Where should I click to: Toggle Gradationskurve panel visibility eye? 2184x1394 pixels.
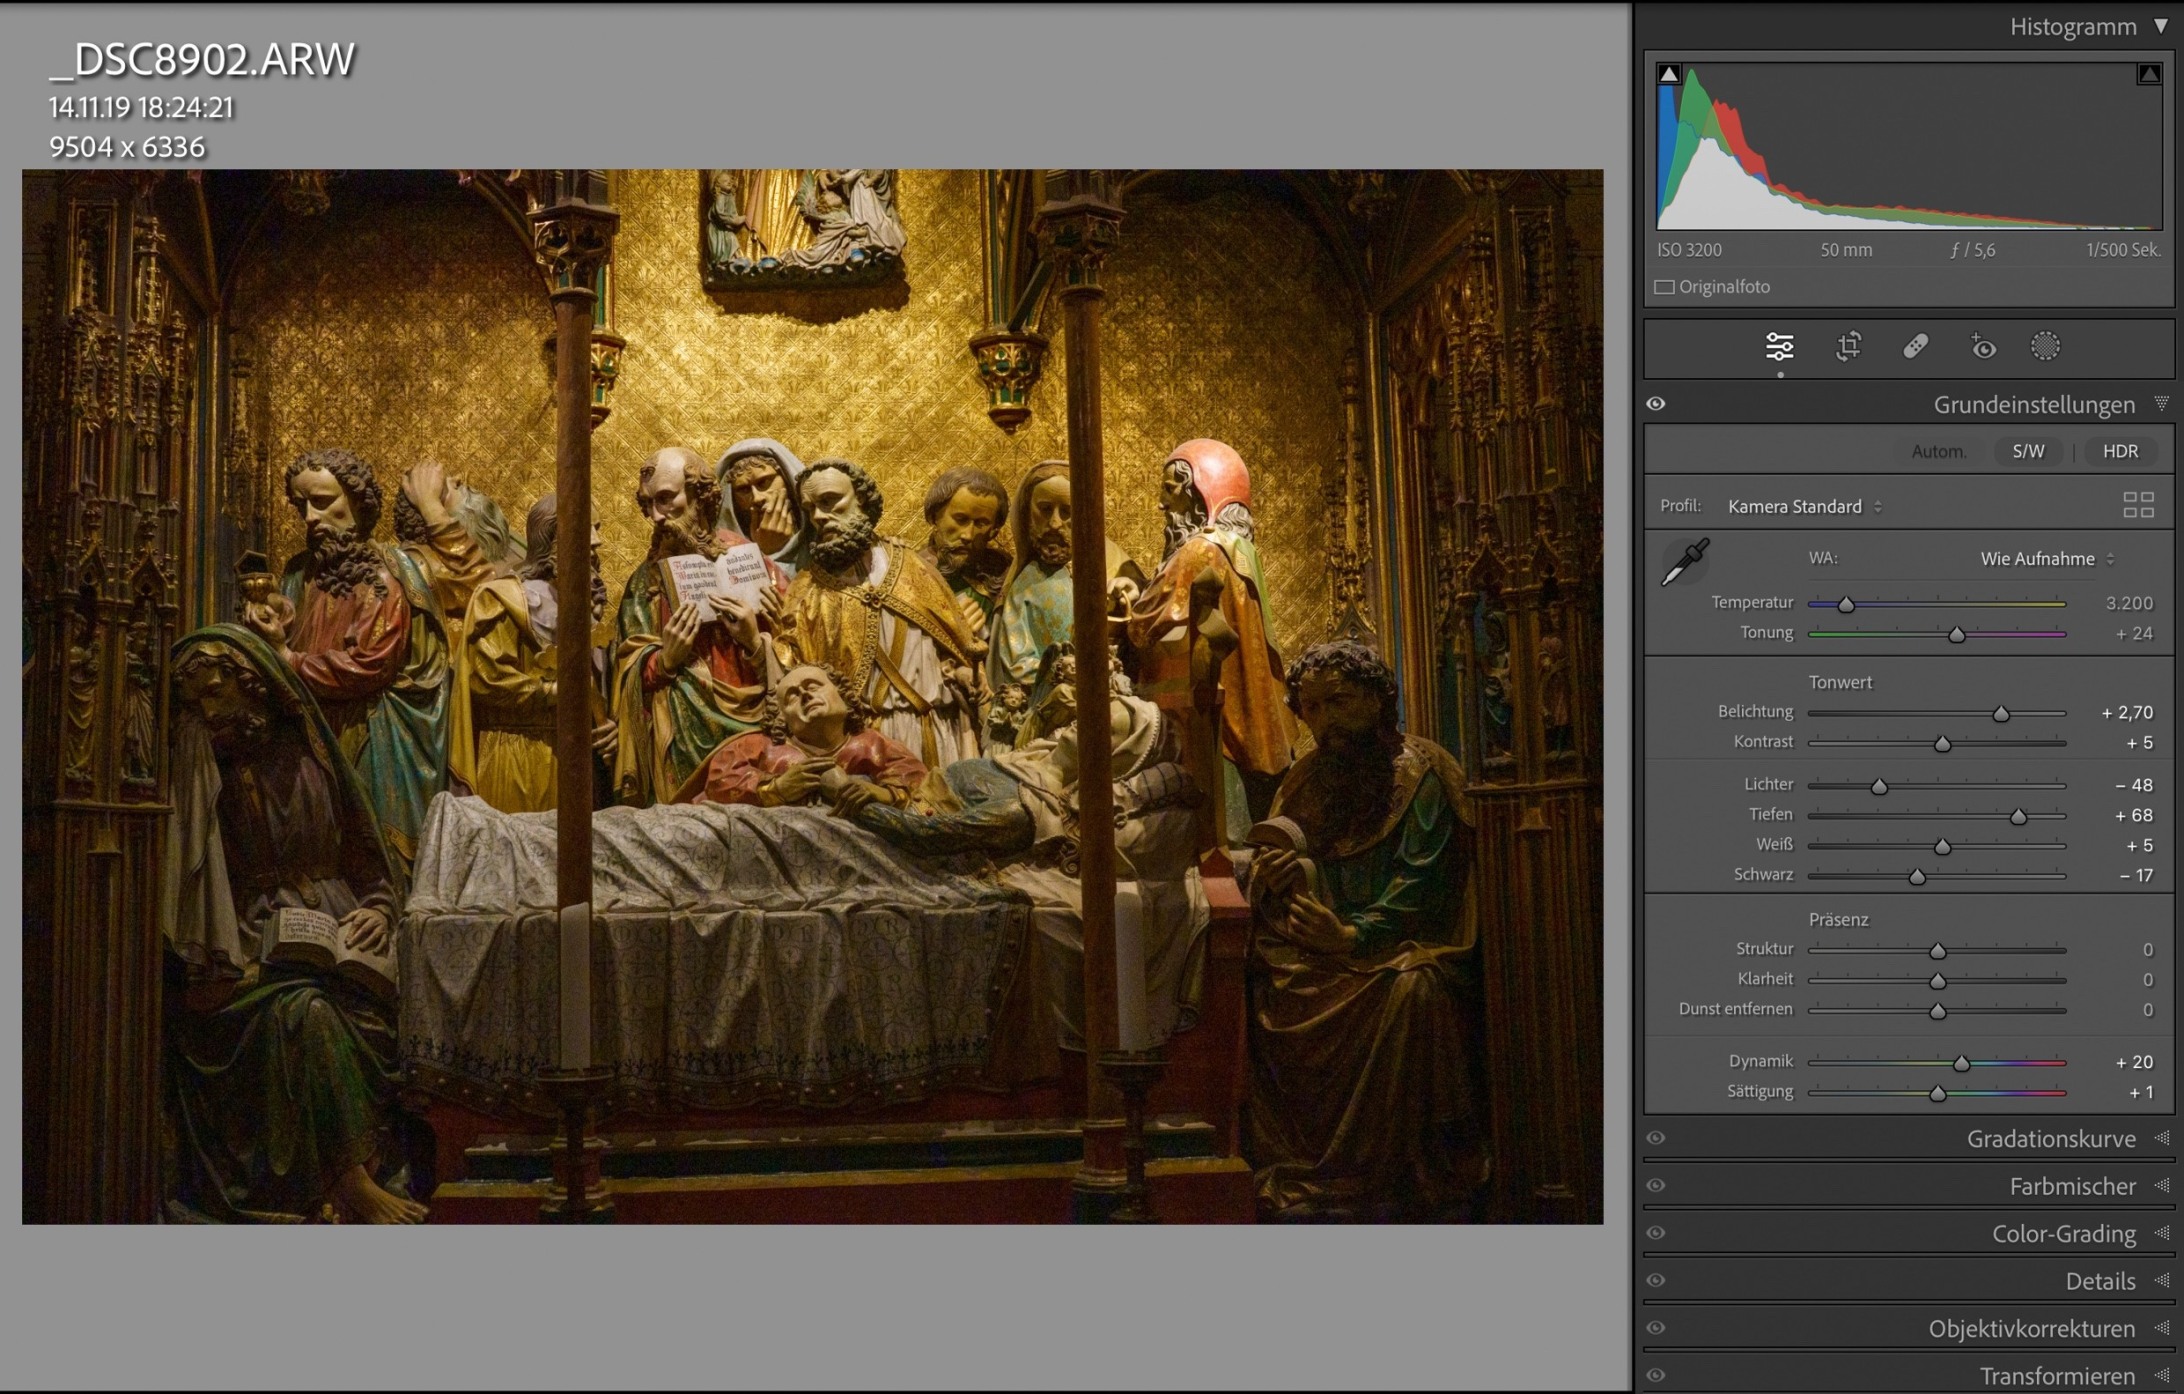pyautogui.click(x=1656, y=1138)
